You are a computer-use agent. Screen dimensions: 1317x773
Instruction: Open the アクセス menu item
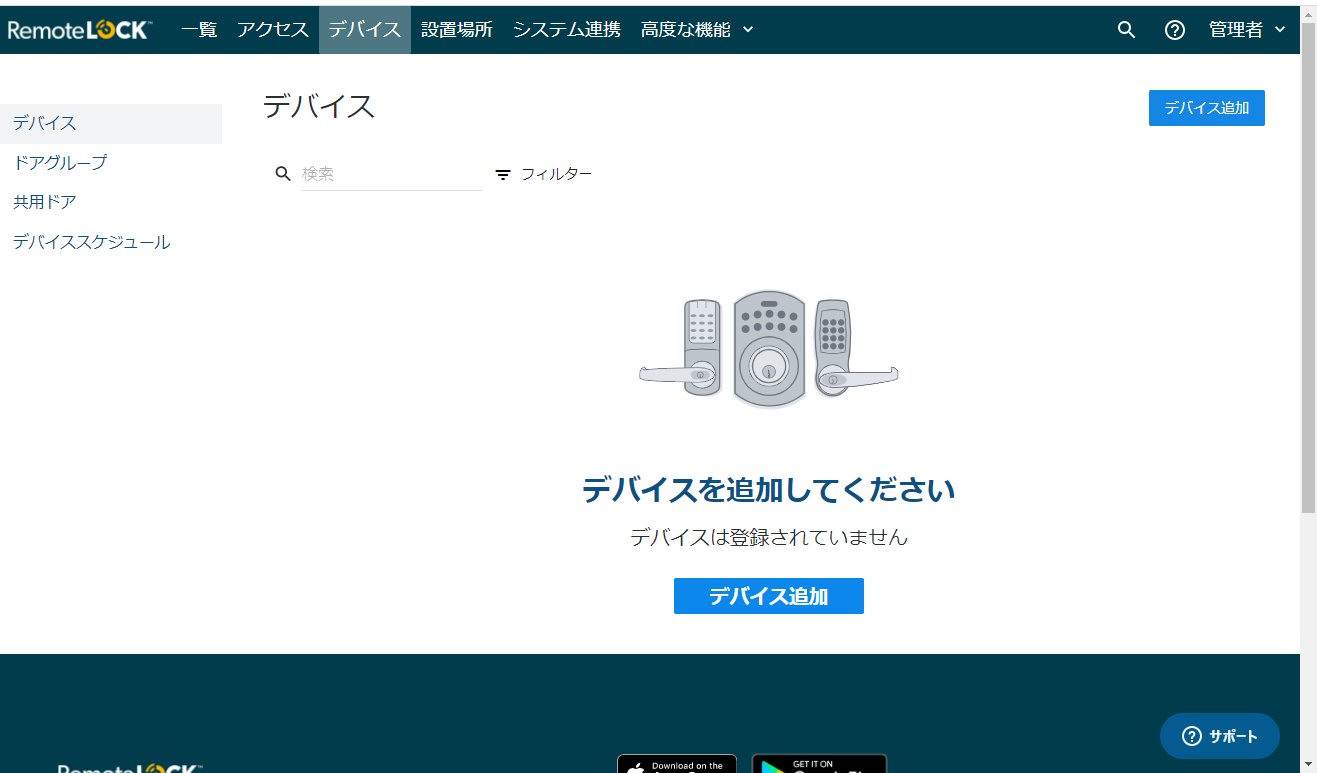coord(273,30)
